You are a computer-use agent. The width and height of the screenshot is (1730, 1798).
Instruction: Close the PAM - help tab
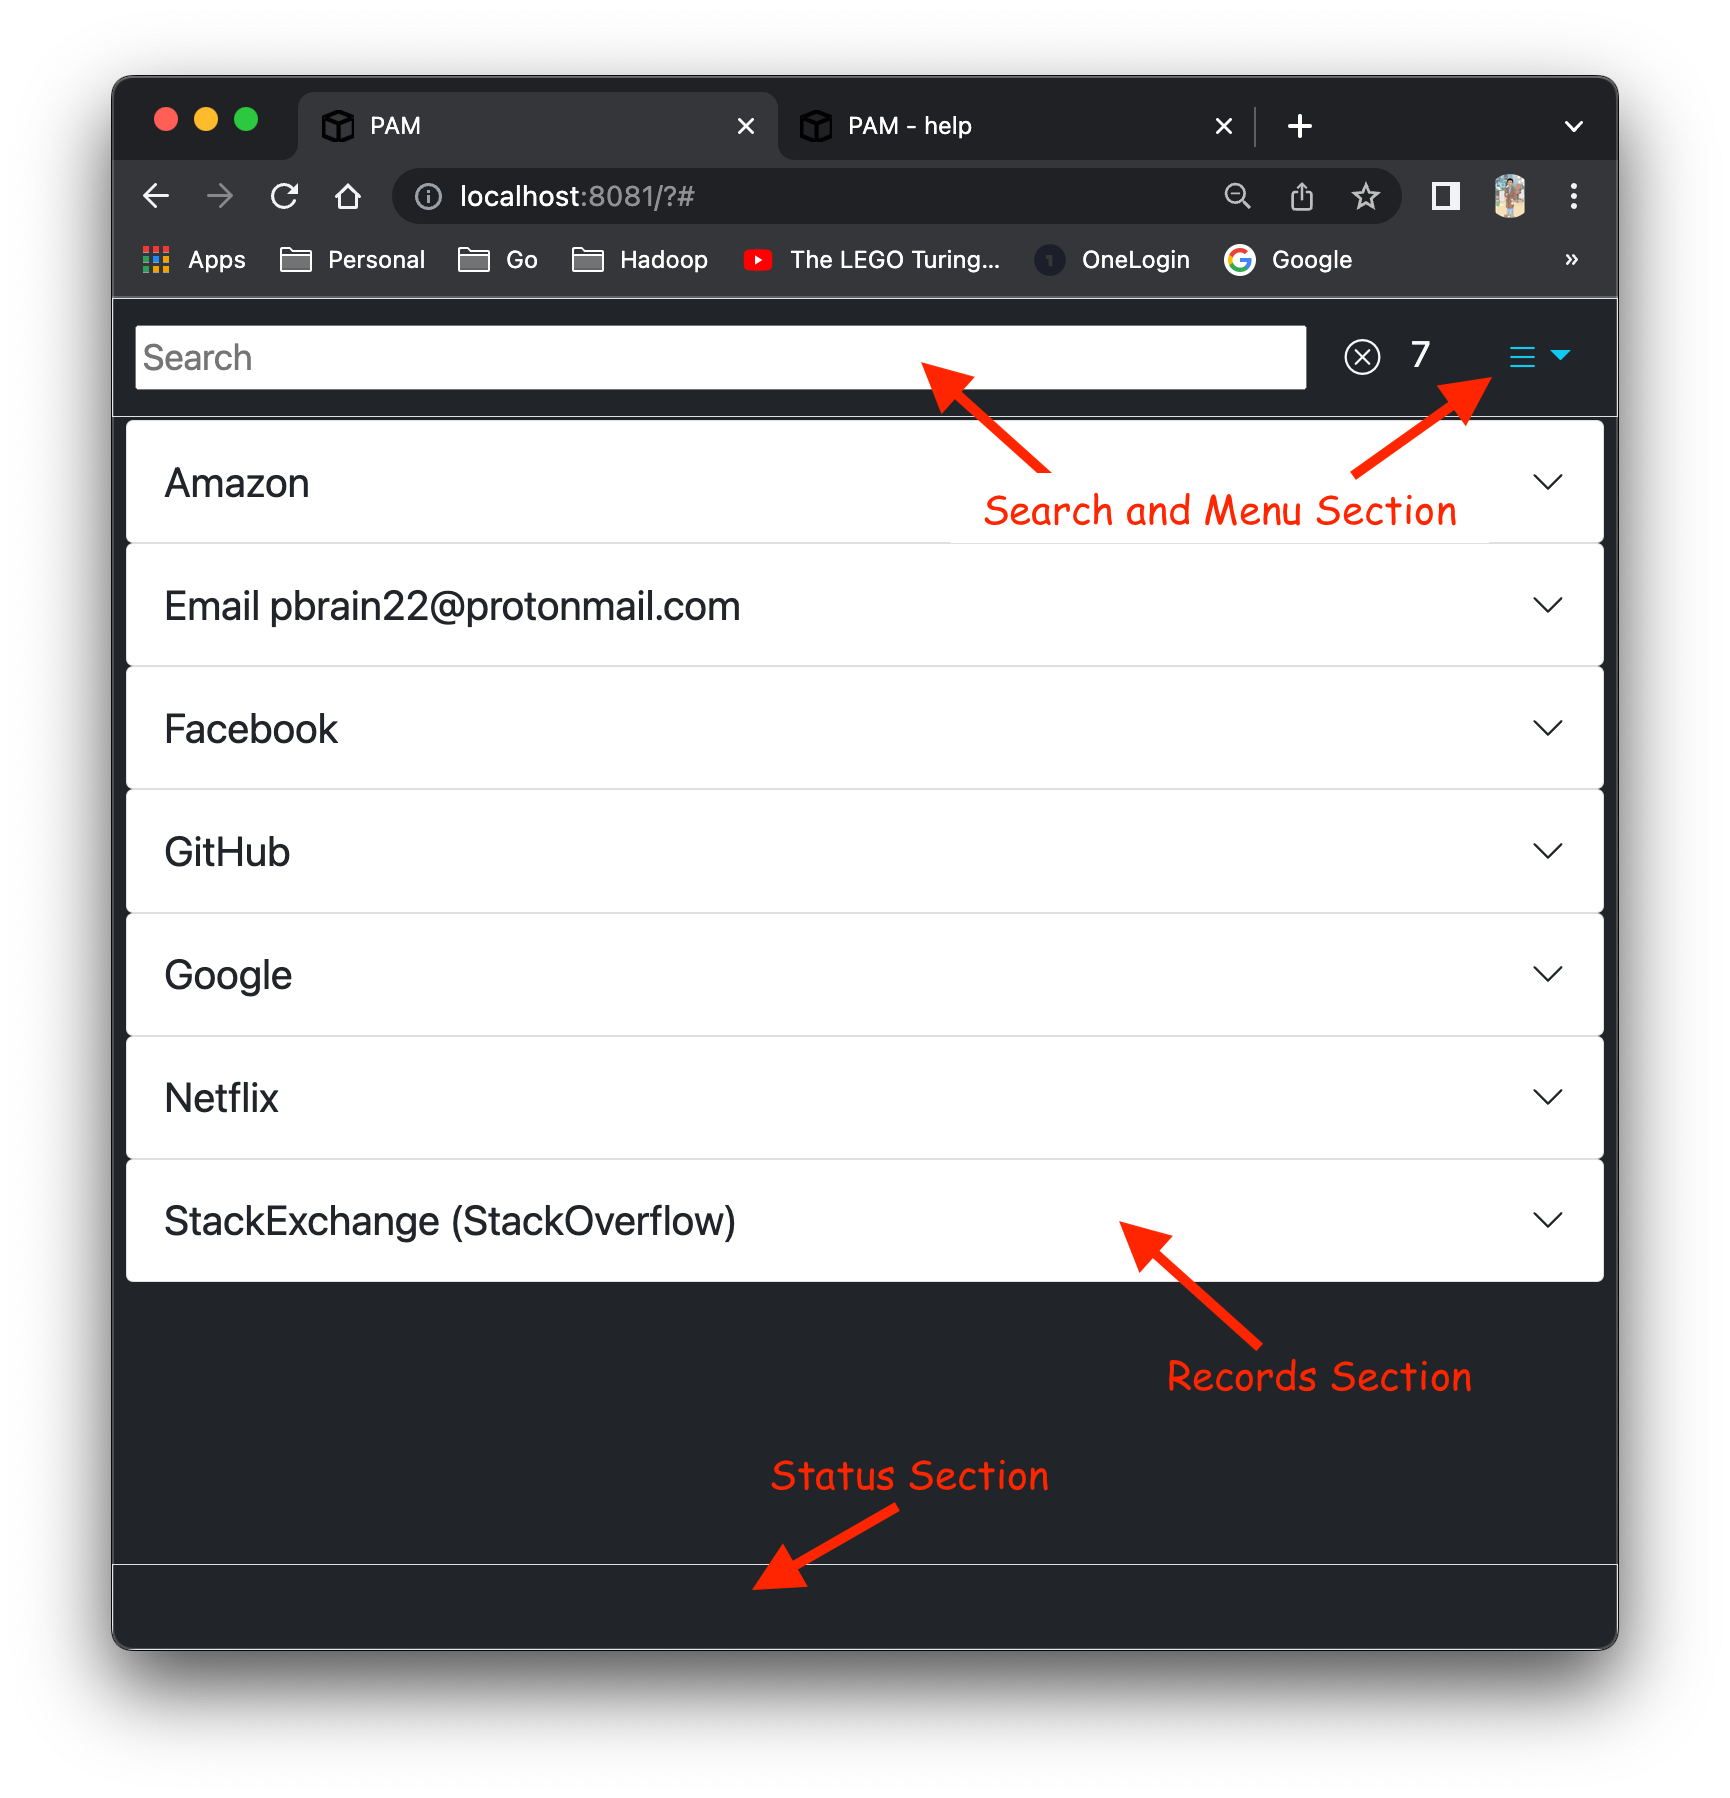point(1224,126)
